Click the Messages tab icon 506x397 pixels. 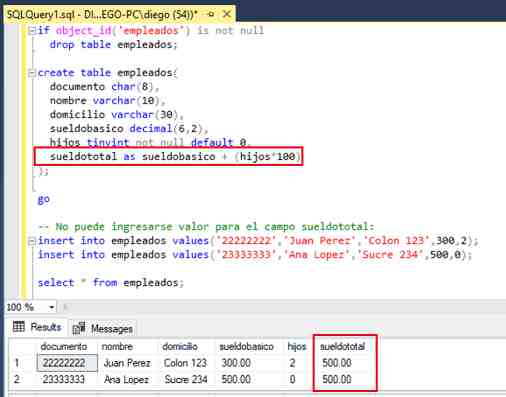coord(79,328)
